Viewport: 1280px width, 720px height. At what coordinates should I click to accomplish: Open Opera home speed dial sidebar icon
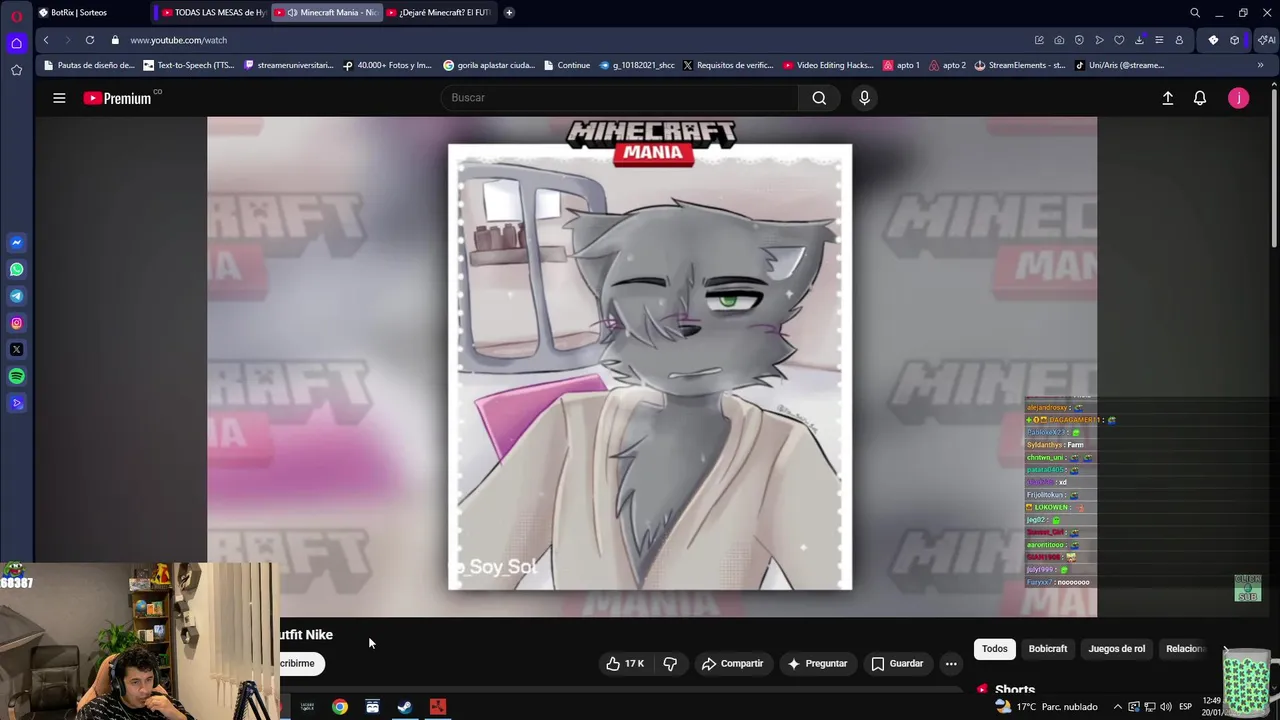pyautogui.click(x=16, y=43)
